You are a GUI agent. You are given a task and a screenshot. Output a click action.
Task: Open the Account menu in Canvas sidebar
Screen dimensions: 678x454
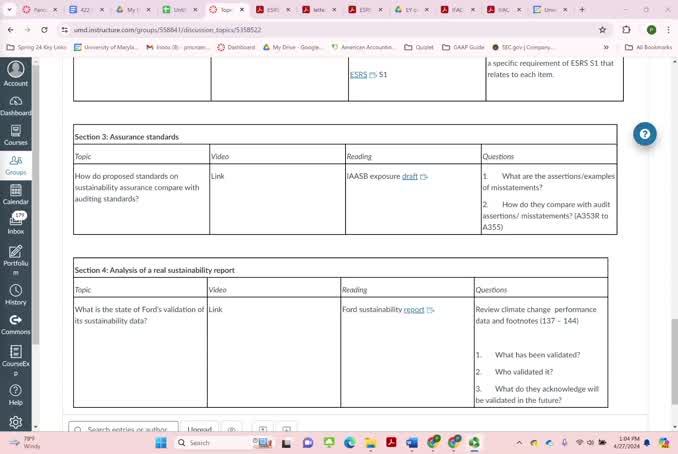click(15, 74)
